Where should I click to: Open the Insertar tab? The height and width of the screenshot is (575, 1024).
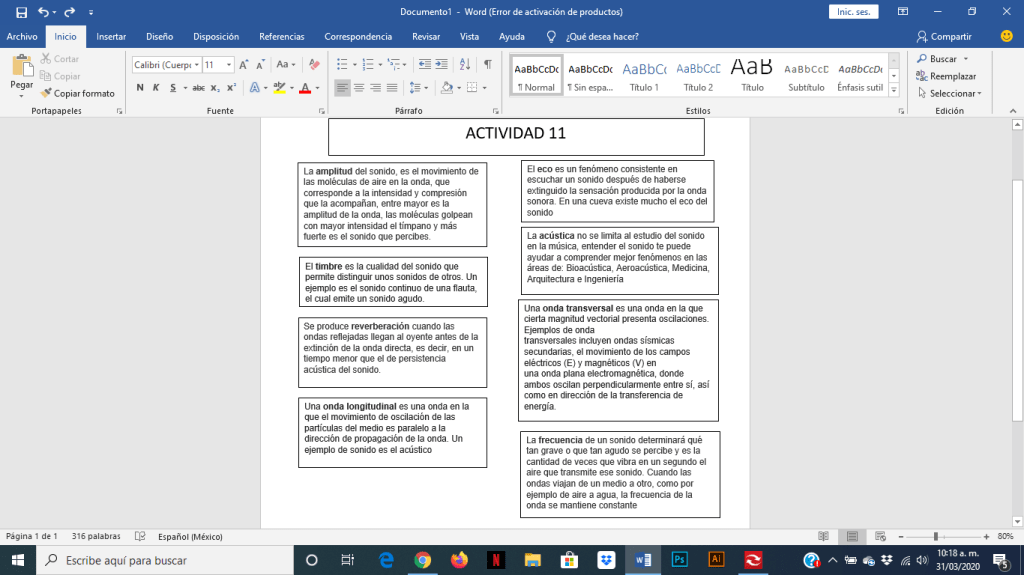[x=111, y=36]
